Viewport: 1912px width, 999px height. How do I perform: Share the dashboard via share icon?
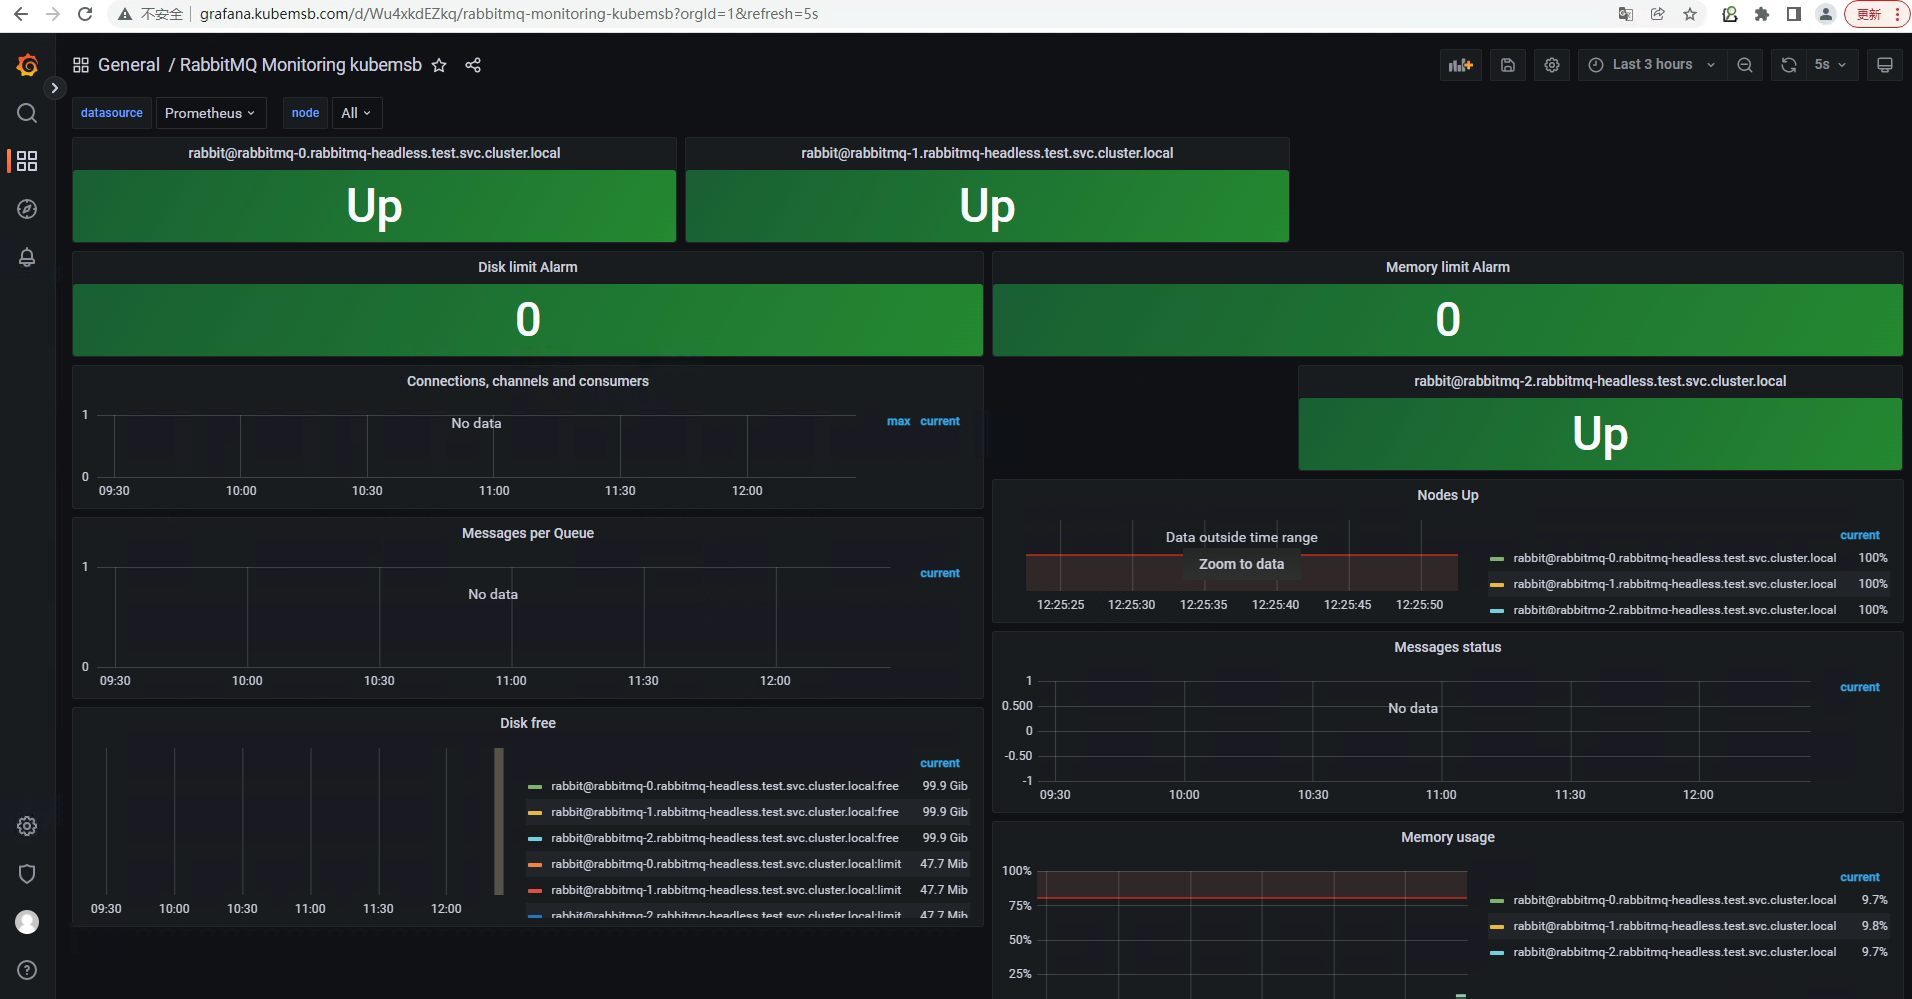coord(473,65)
